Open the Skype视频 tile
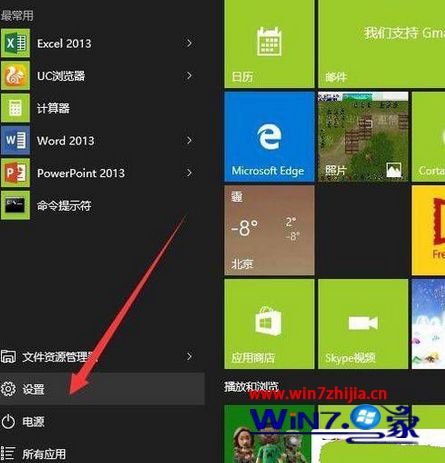 click(363, 324)
